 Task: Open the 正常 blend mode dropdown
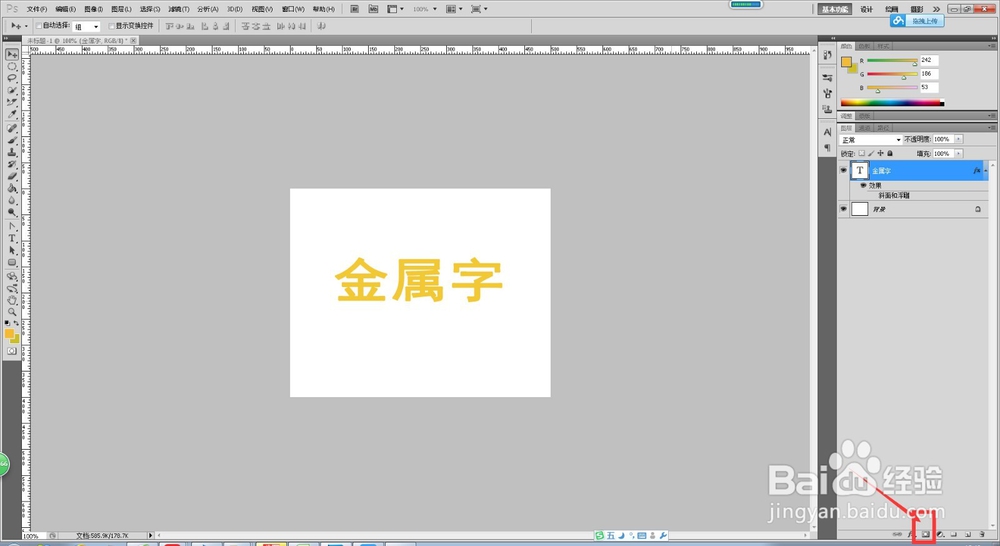pos(871,140)
